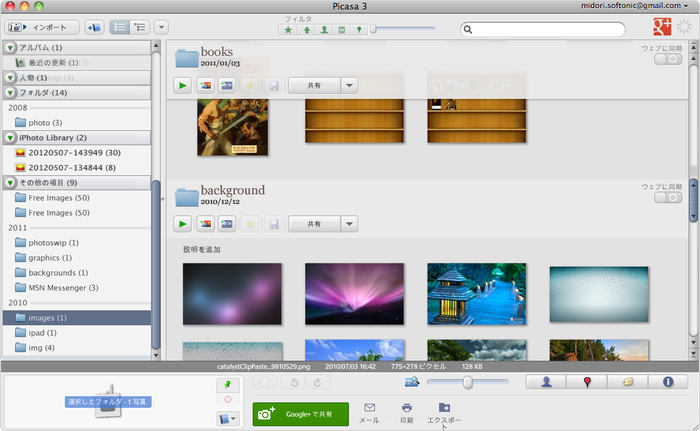Collapse the その他の項目 (9) group
700x431 pixels.
[x=10, y=183]
